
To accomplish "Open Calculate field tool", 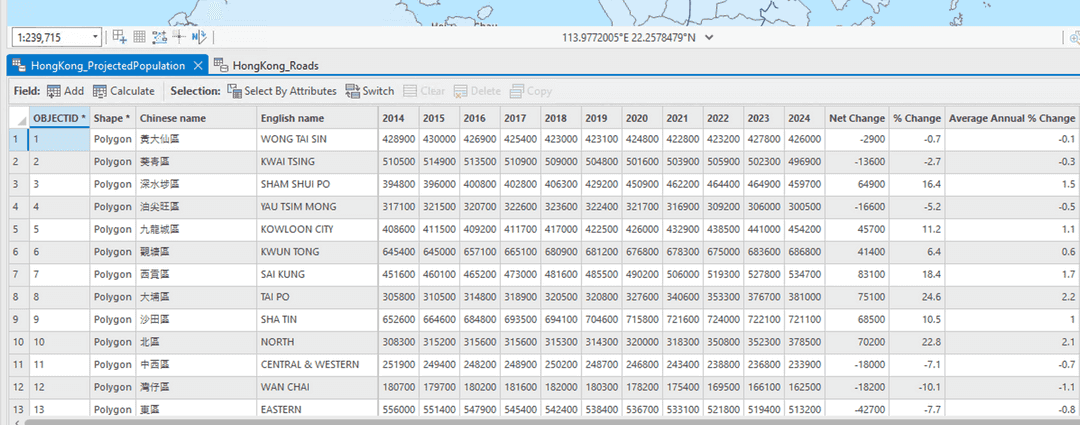I will tap(124, 91).
